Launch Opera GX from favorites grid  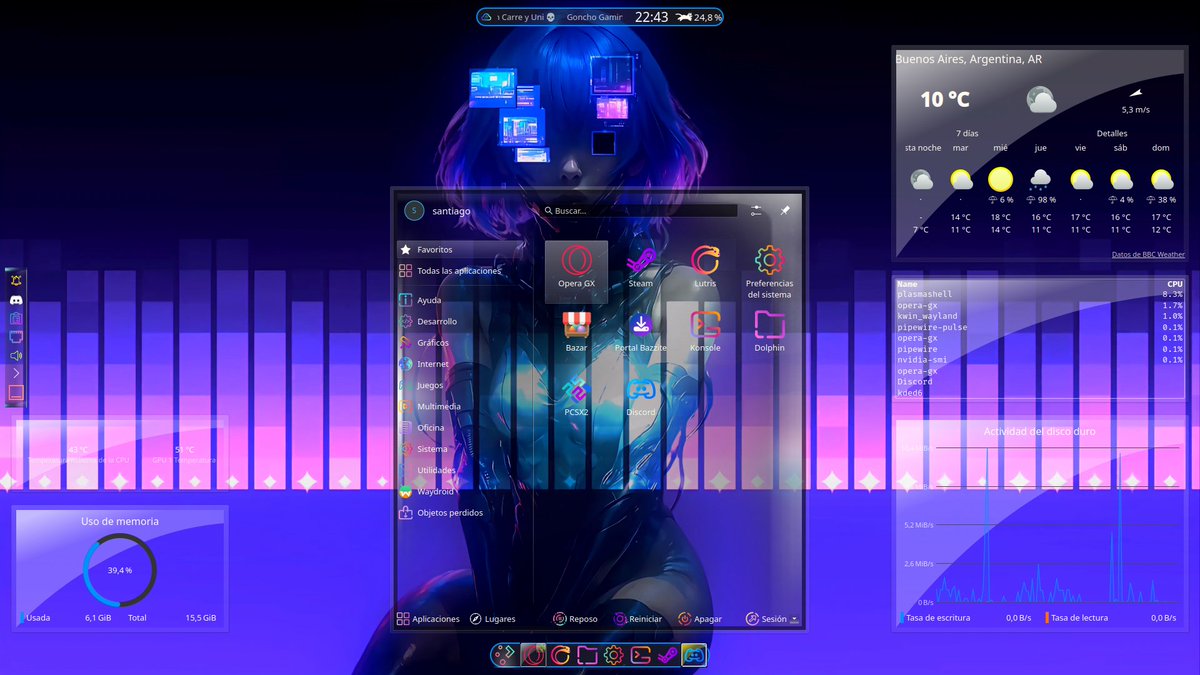(x=576, y=271)
